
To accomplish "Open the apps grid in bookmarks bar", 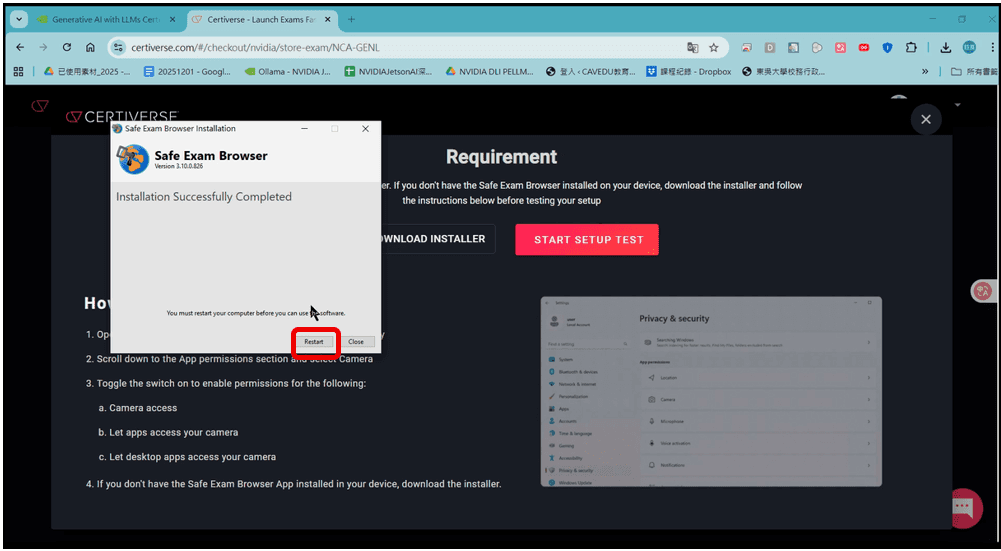I will (19, 72).
